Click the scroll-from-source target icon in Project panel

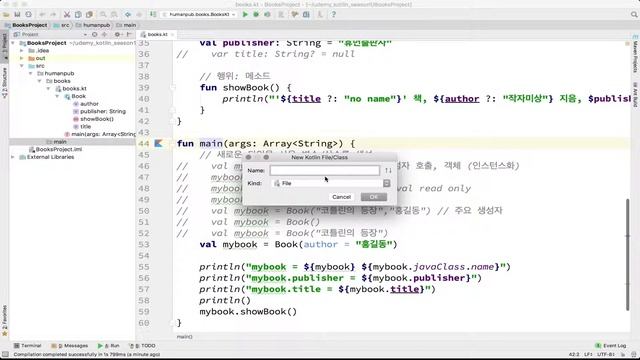coord(95,35)
